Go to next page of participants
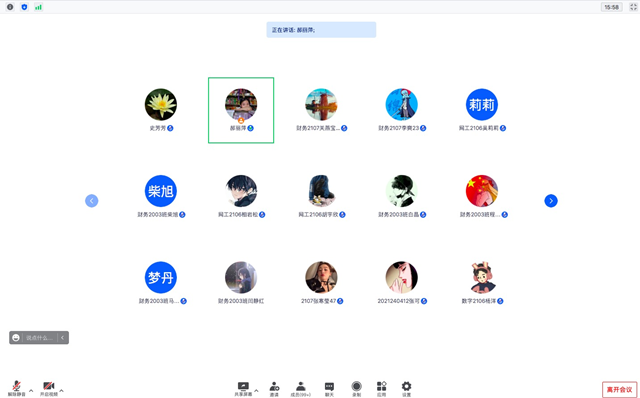This screenshot has height=398, width=640. pyautogui.click(x=551, y=200)
